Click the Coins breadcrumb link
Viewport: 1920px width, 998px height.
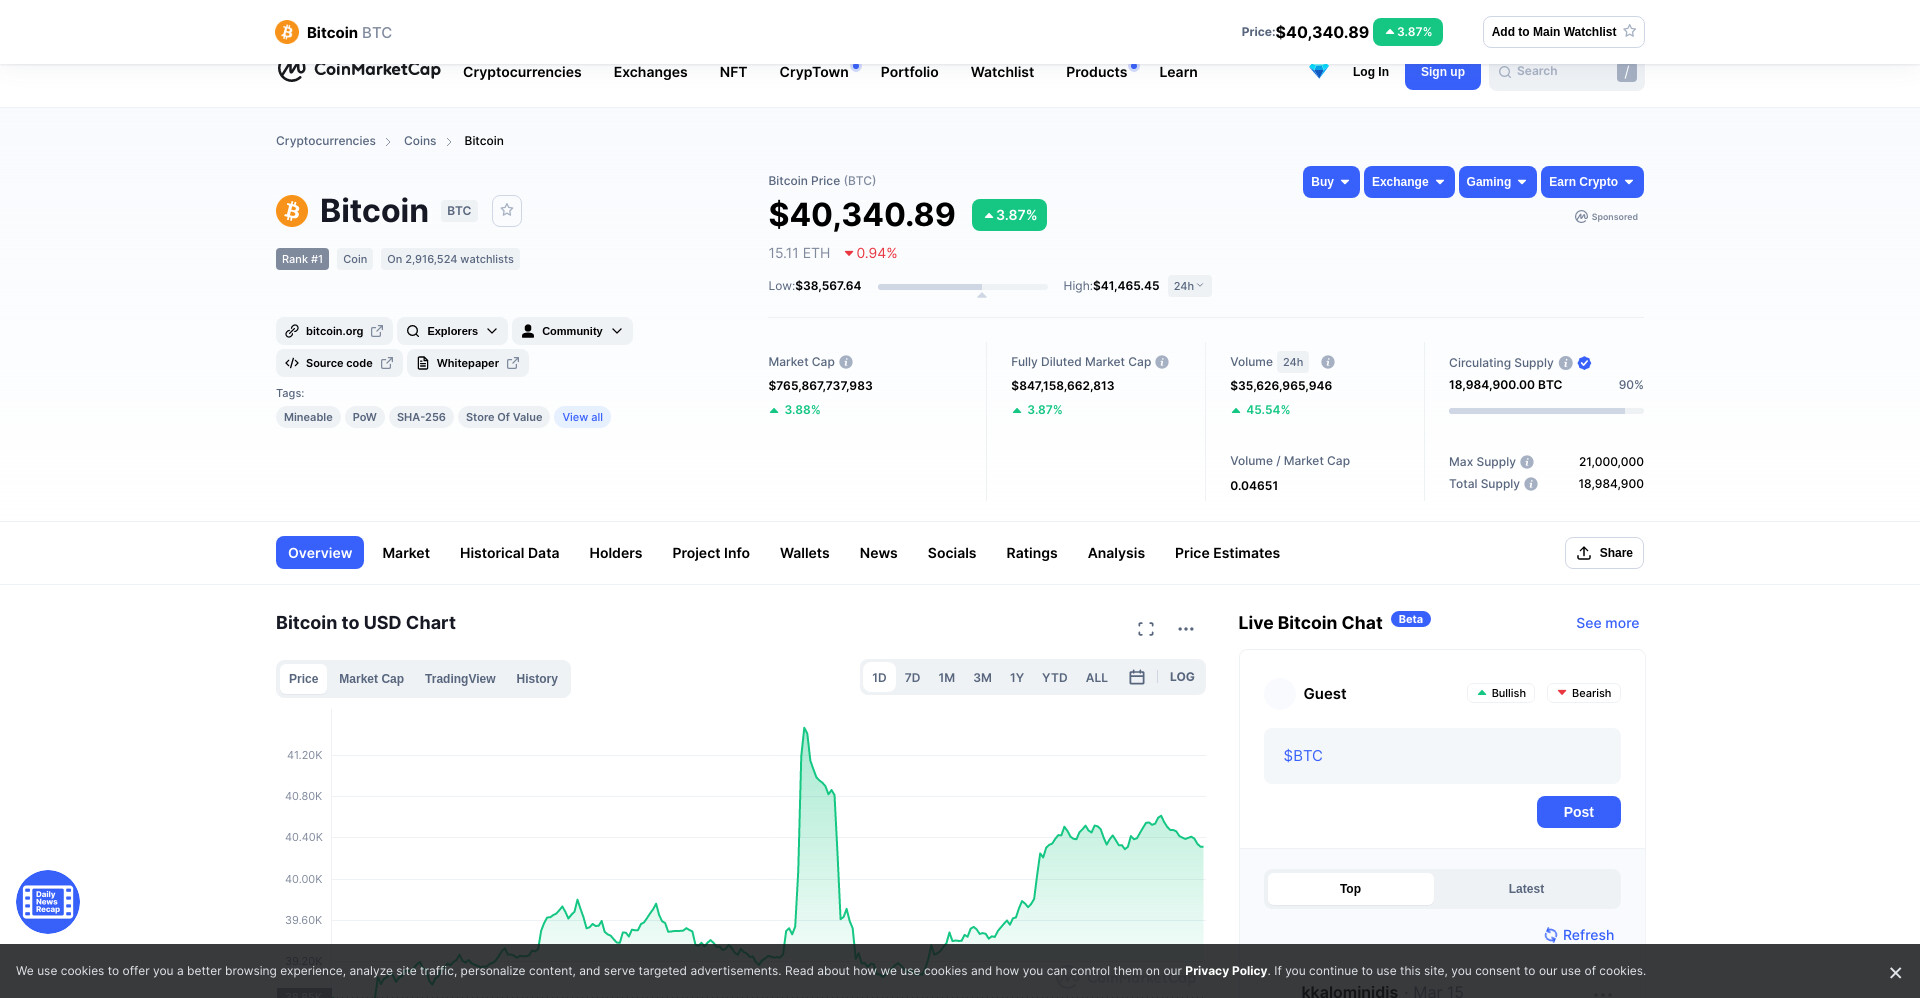pyautogui.click(x=420, y=141)
